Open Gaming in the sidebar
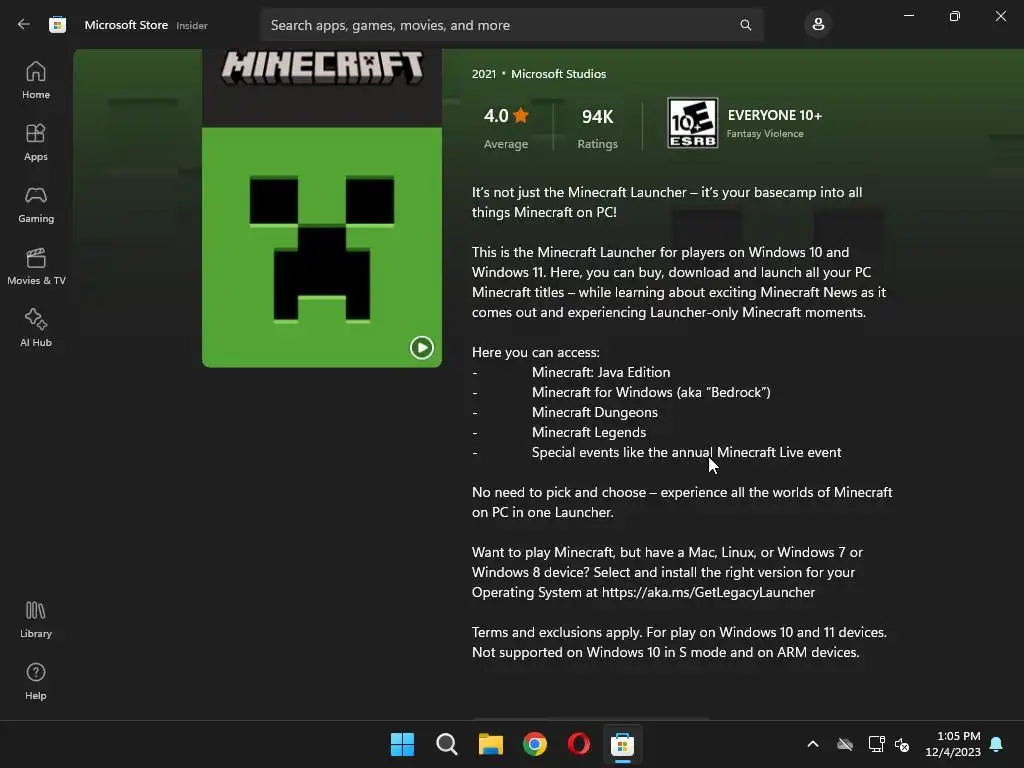 pos(36,204)
